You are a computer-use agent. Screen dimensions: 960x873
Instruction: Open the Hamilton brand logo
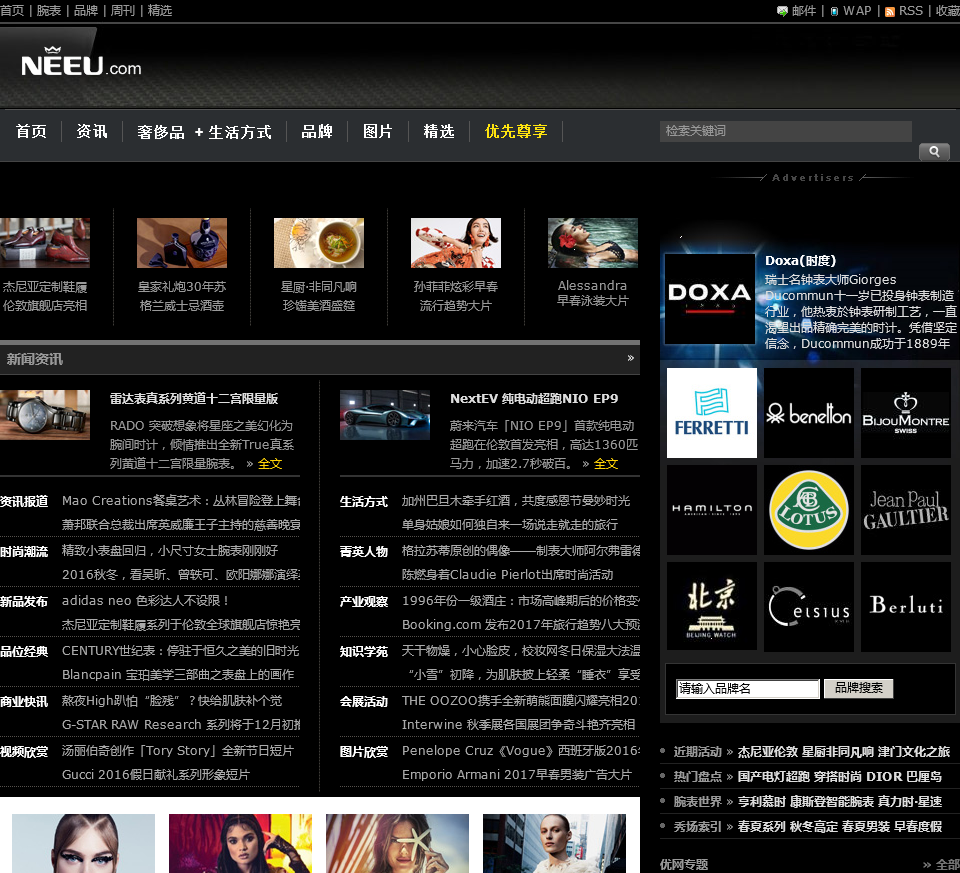point(711,509)
